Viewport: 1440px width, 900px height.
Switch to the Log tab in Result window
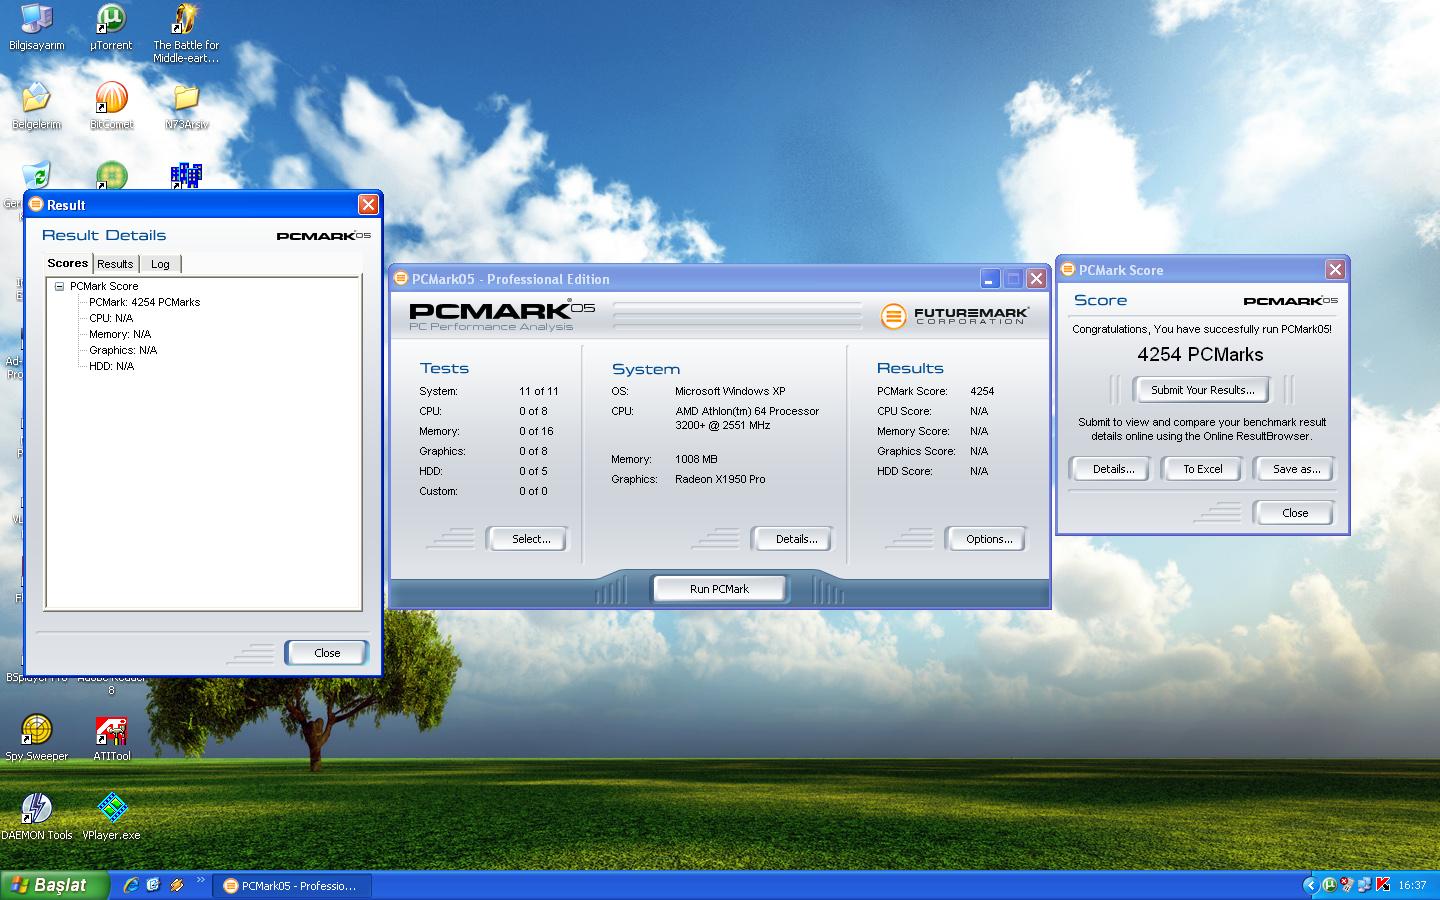[160, 264]
